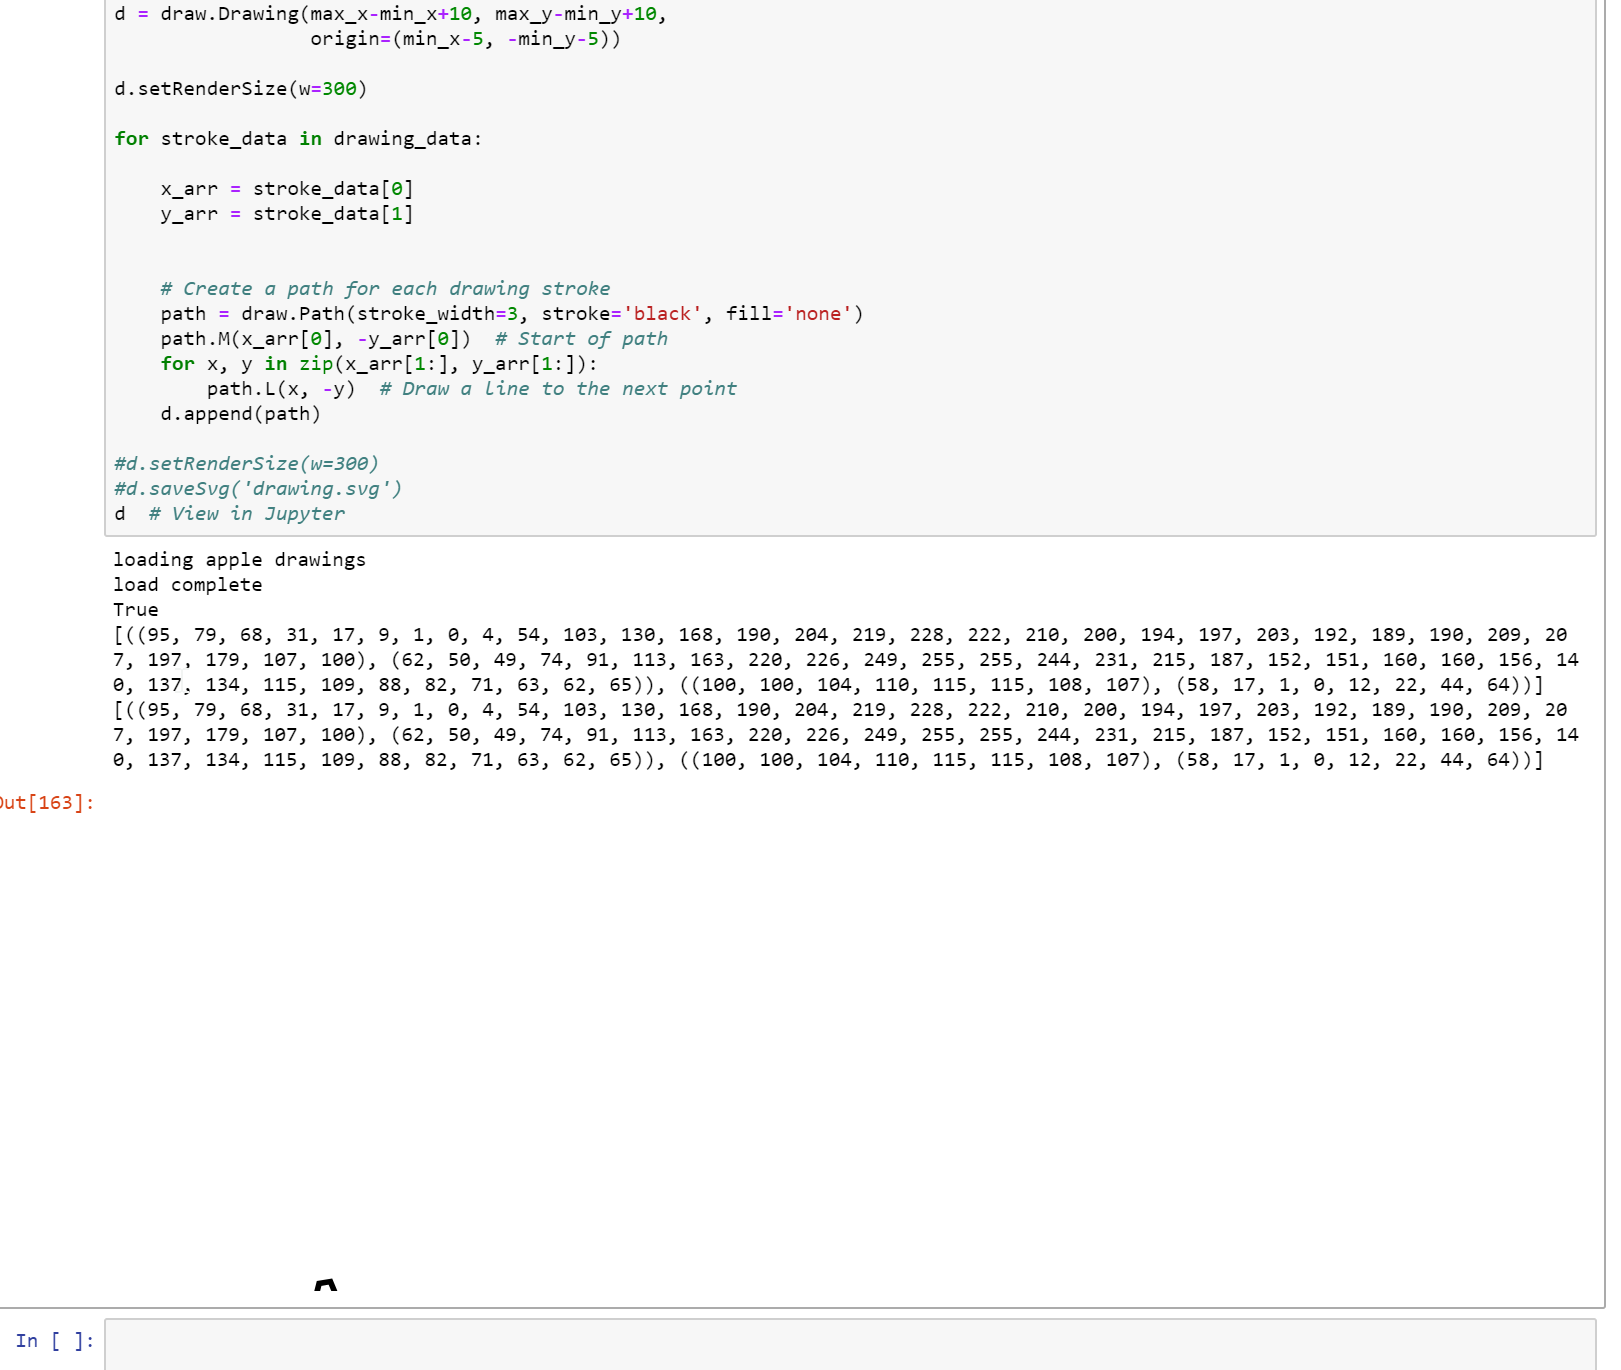Click the fill='none' argument

[795, 313]
